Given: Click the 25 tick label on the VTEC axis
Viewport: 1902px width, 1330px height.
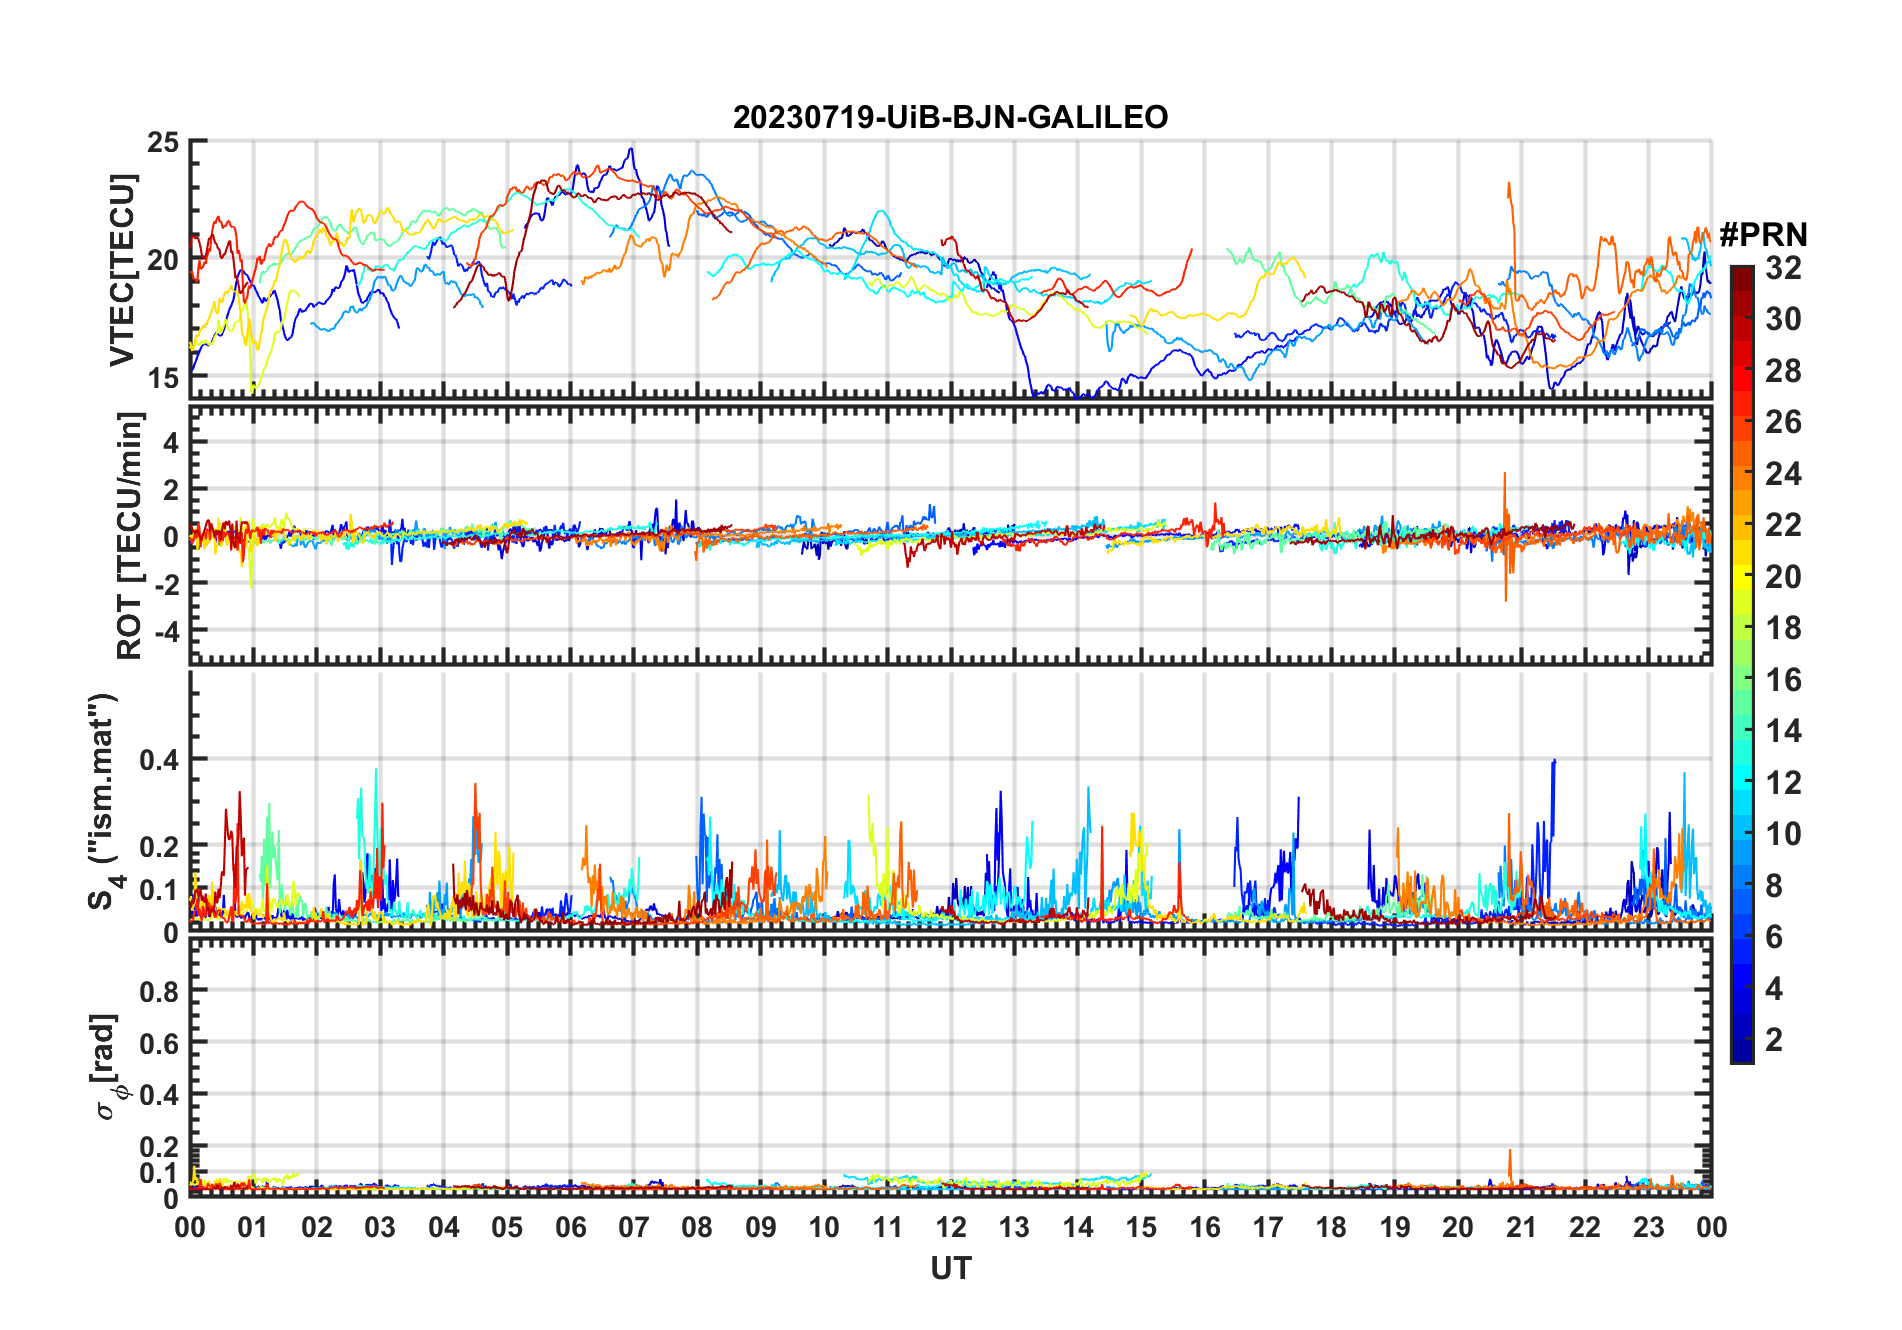Looking at the screenshot, I should (163, 143).
